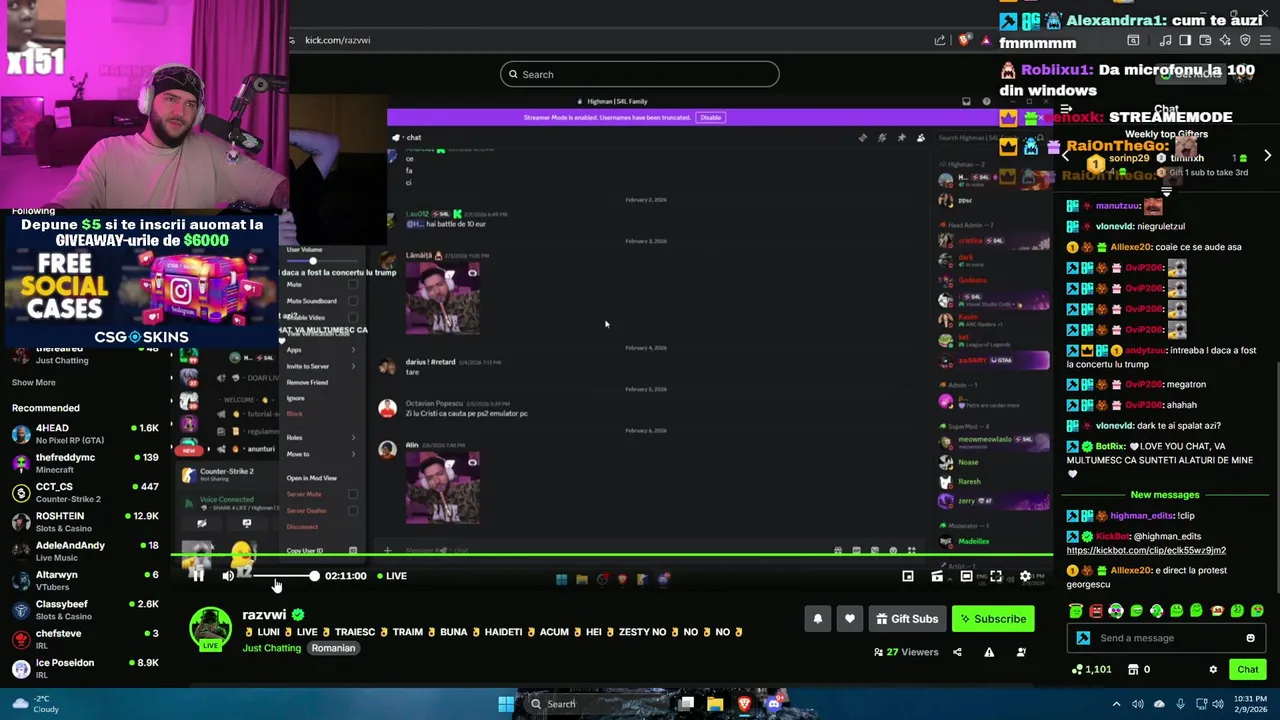The height and width of the screenshot is (720, 1280).
Task: Toggle theater mode in the player
Action: [x=966, y=576]
